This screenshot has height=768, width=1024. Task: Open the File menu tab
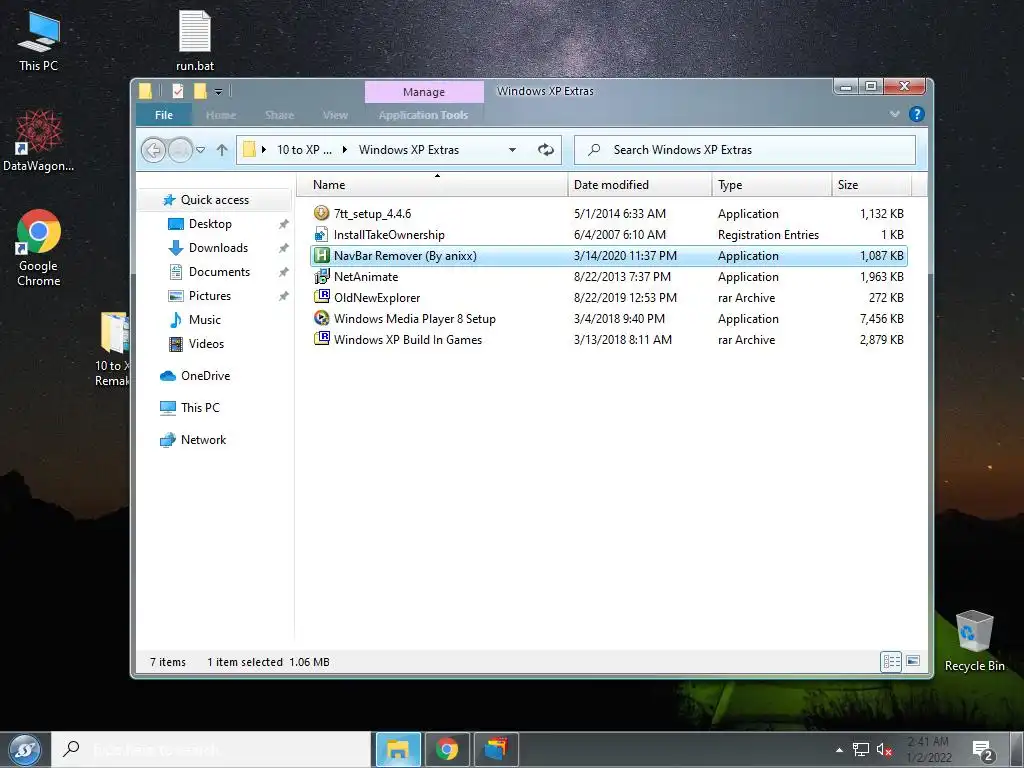pos(164,115)
